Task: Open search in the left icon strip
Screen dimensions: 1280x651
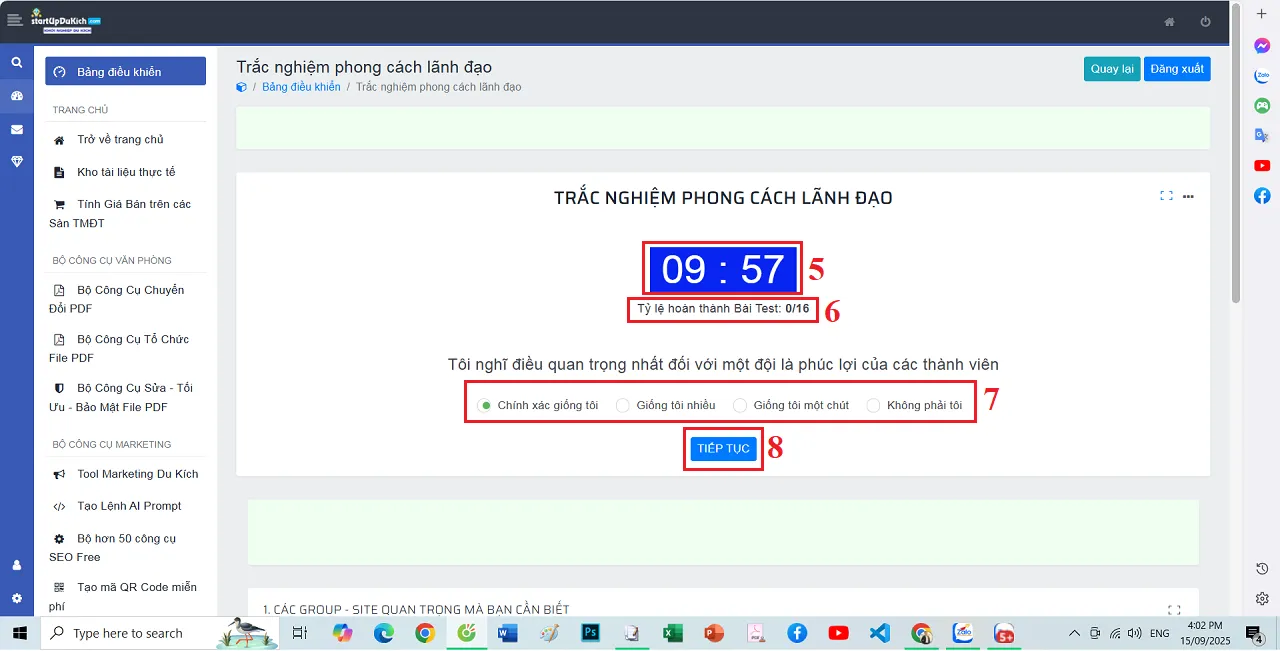Action: pyautogui.click(x=16, y=62)
